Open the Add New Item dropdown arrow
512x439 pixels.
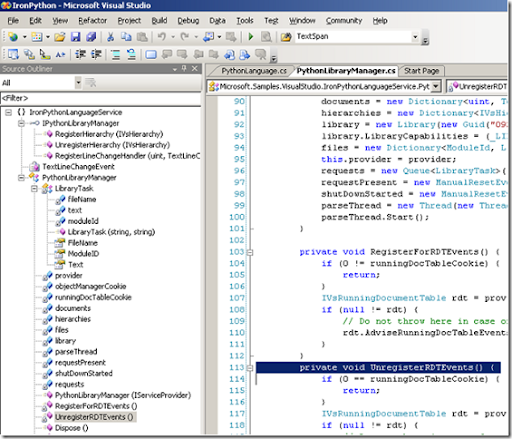(x=48, y=37)
